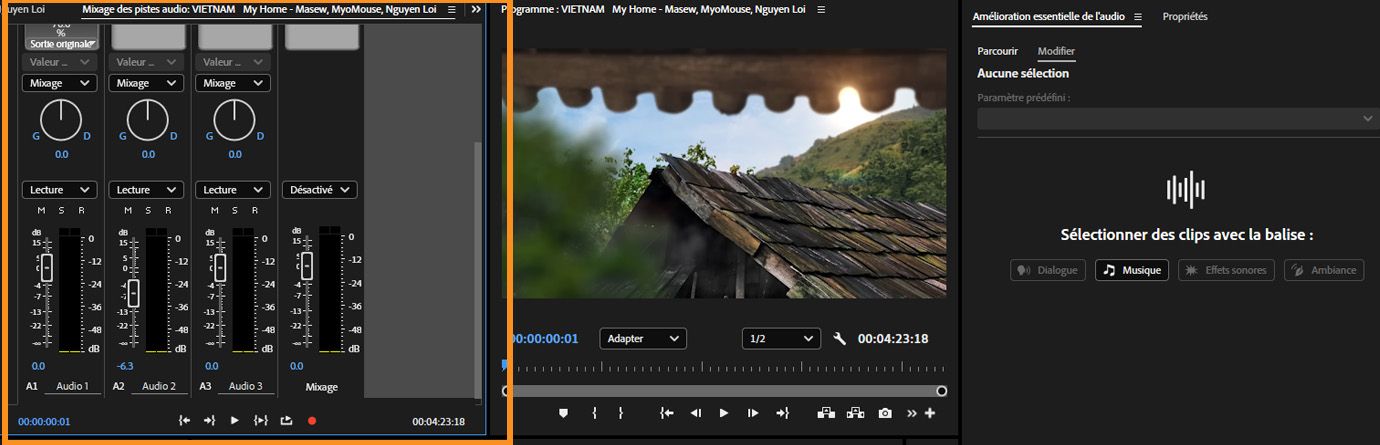This screenshot has width=1380, height=445.
Task: Click the red record button in mixer
Action: [312, 421]
